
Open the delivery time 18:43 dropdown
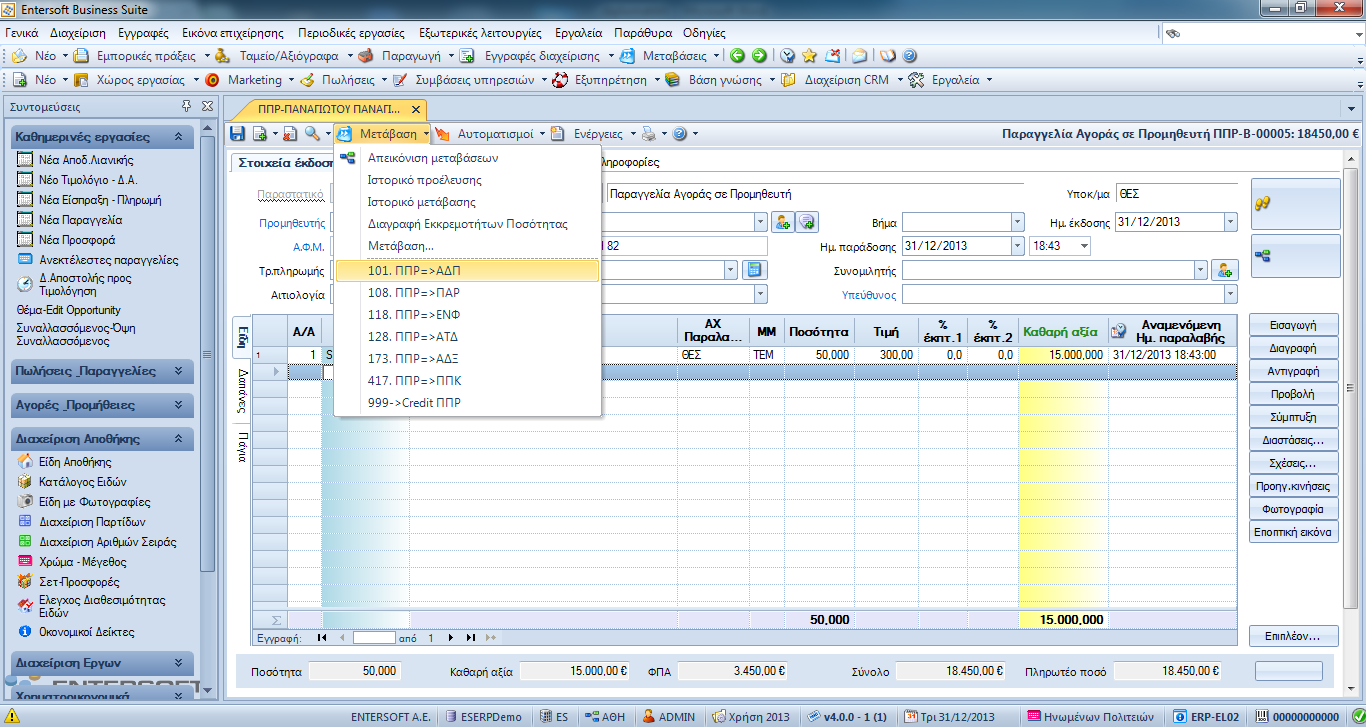pyautogui.click(x=1084, y=246)
